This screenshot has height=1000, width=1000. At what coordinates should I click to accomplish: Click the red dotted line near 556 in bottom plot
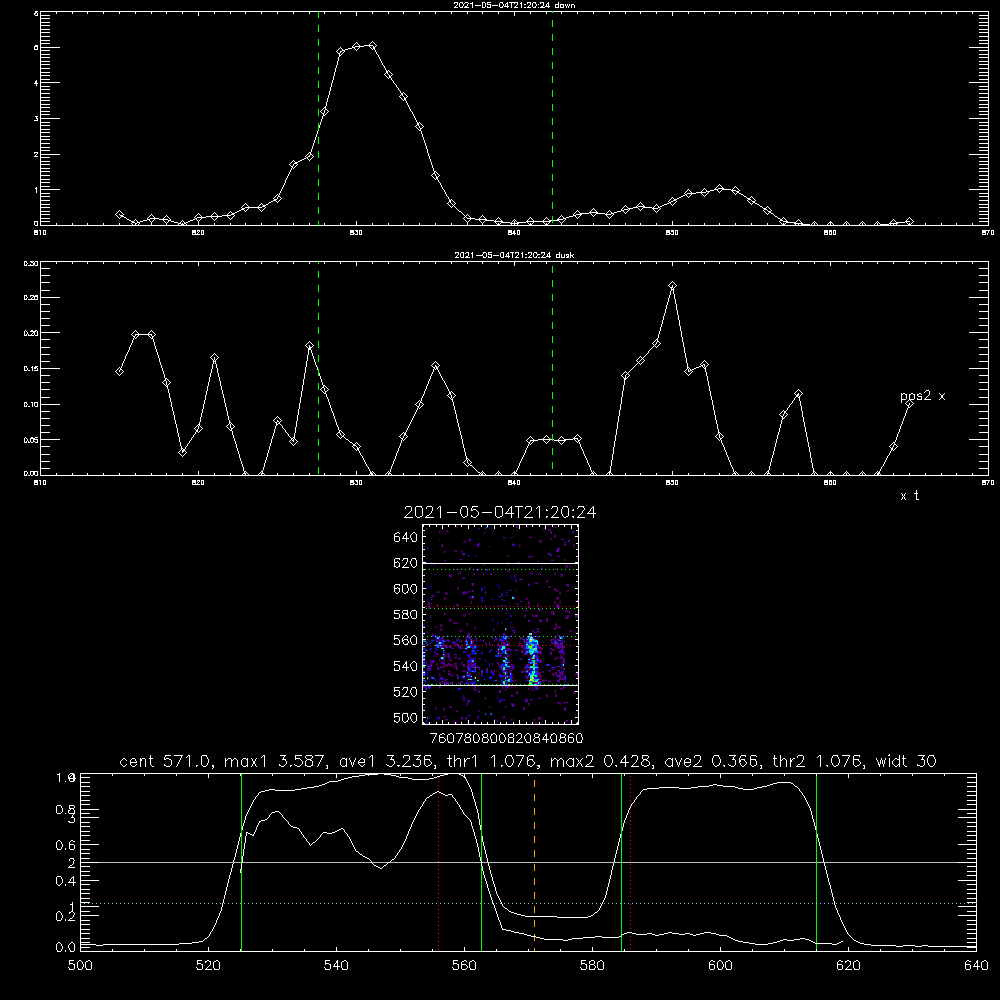tap(439, 861)
